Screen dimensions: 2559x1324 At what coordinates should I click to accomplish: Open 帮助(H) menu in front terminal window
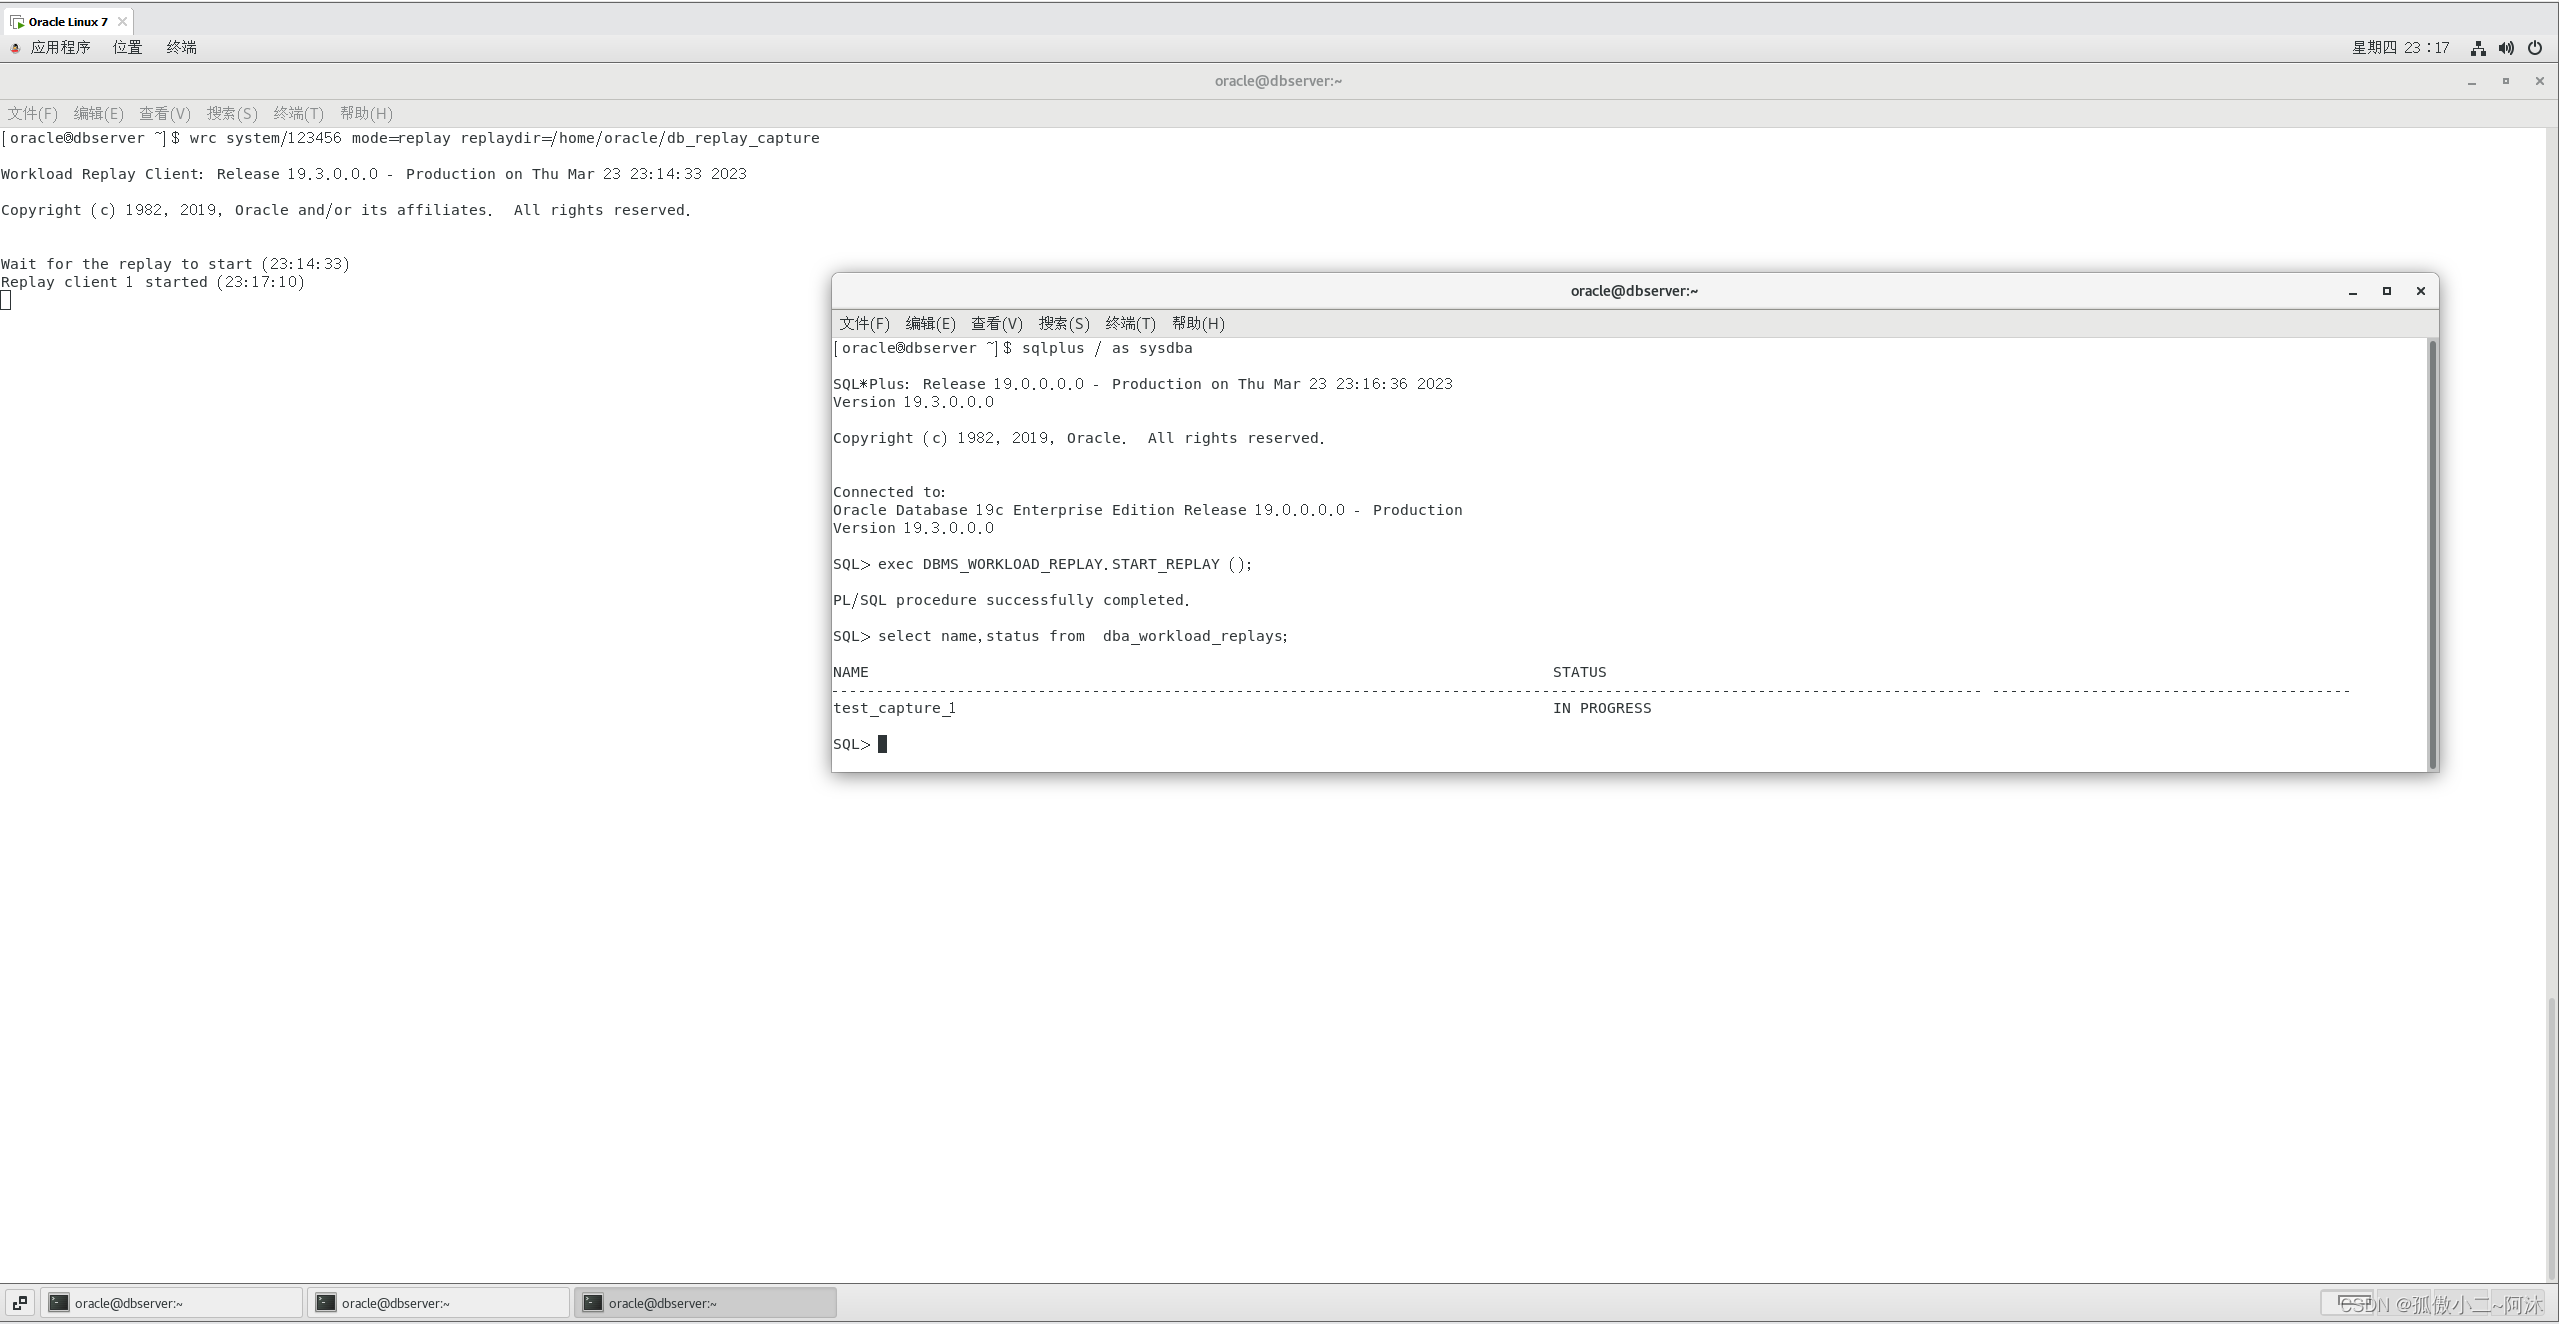click(x=1197, y=323)
